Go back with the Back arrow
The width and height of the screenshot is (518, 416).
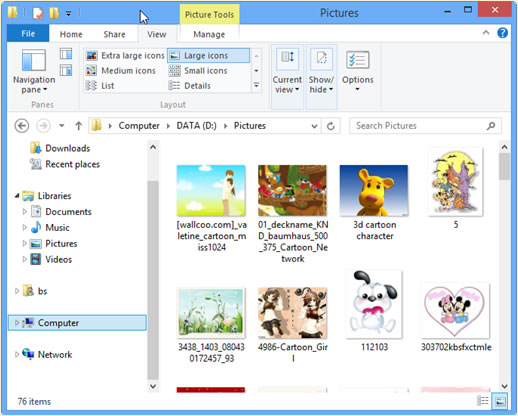pos(22,126)
